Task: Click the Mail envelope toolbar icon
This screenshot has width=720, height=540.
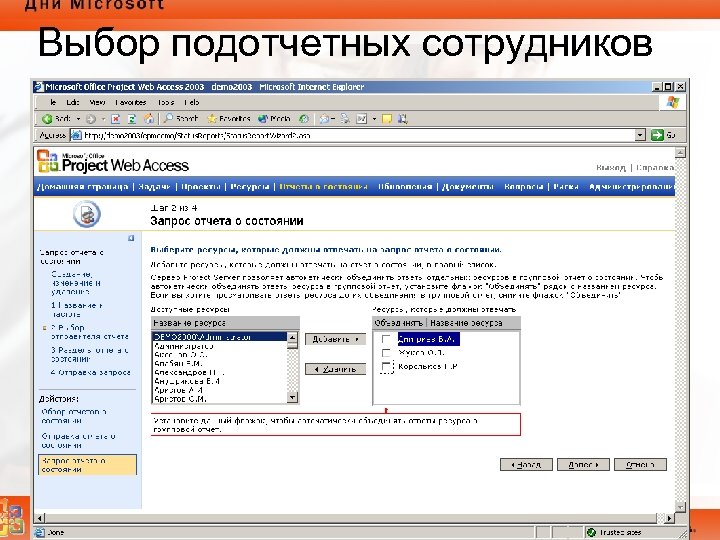Action: pyautogui.click(x=324, y=119)
